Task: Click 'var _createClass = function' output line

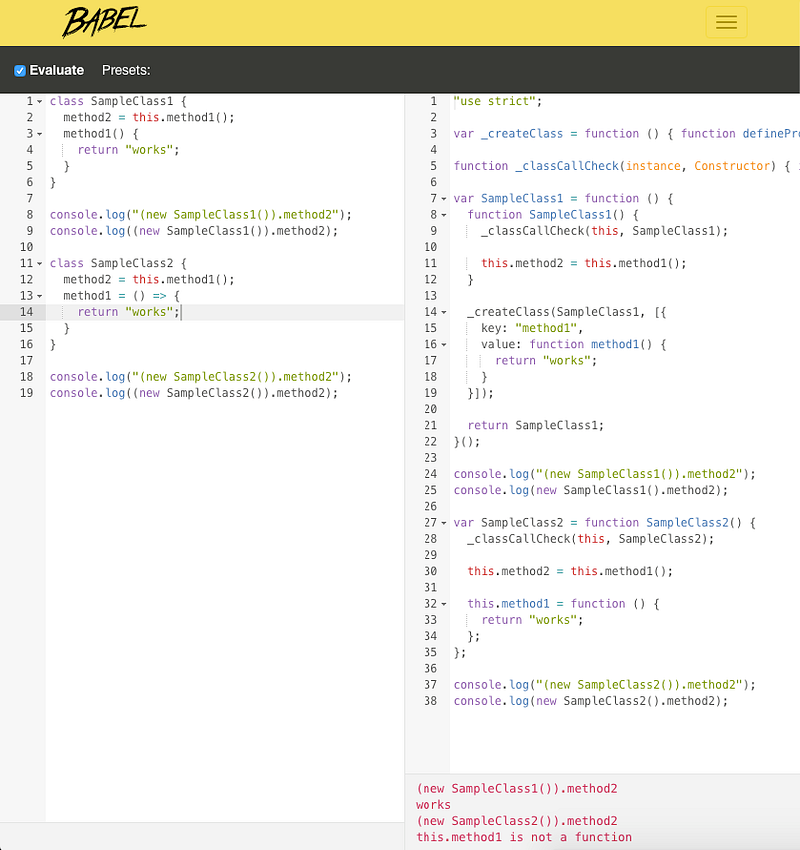Action: point(627,134)
